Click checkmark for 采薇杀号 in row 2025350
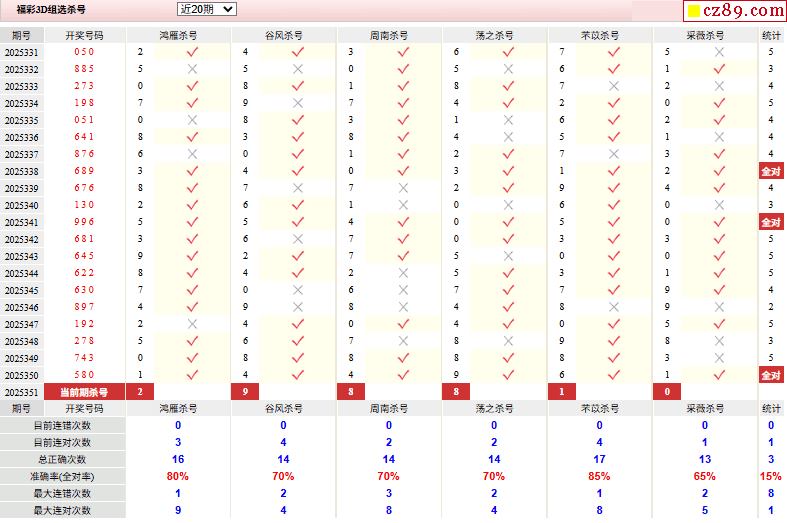 pyautogui.click(x=719, y=375)
